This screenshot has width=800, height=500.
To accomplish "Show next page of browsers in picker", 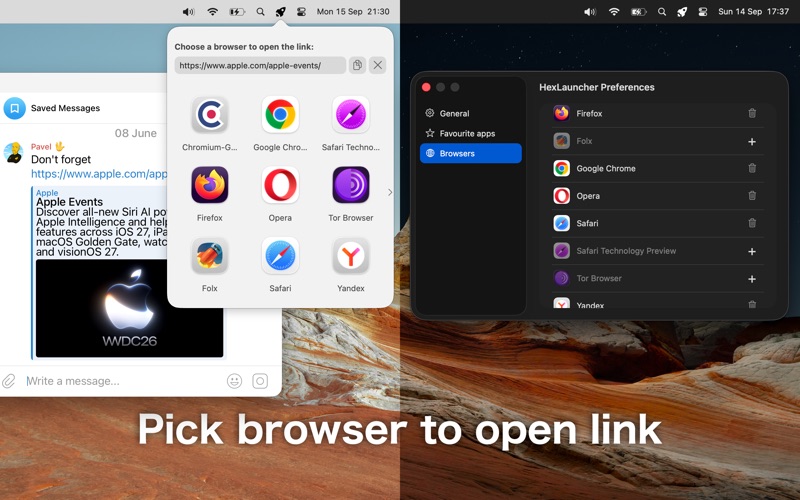I will (x=390, y=192).
